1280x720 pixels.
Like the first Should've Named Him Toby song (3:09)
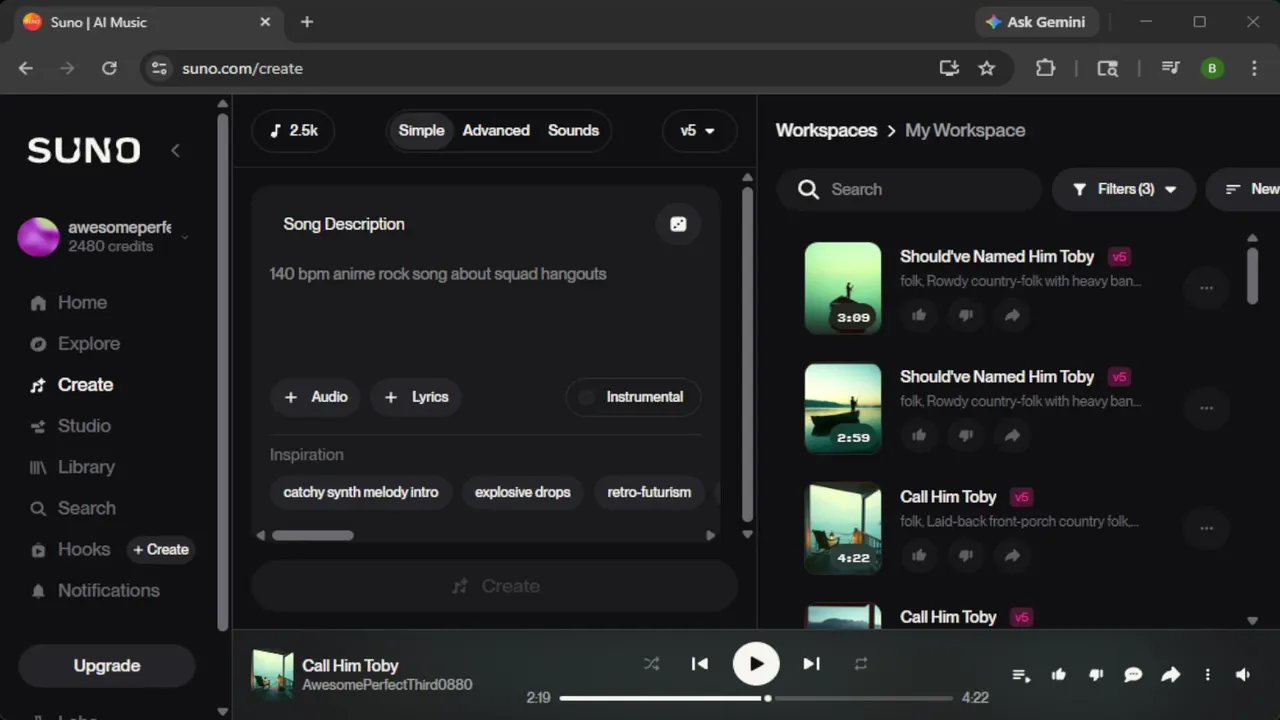pos(919,315)
